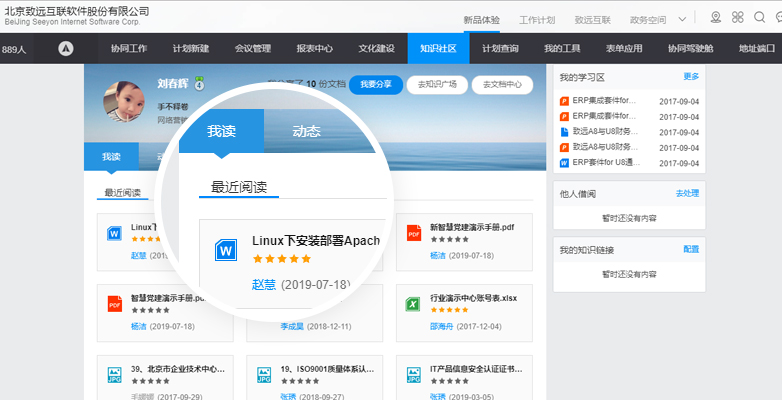This screenshot has height=400, width=782.
Task: Click the level 4 badge beside 刘春辉
Action: [x=199, y=83]
